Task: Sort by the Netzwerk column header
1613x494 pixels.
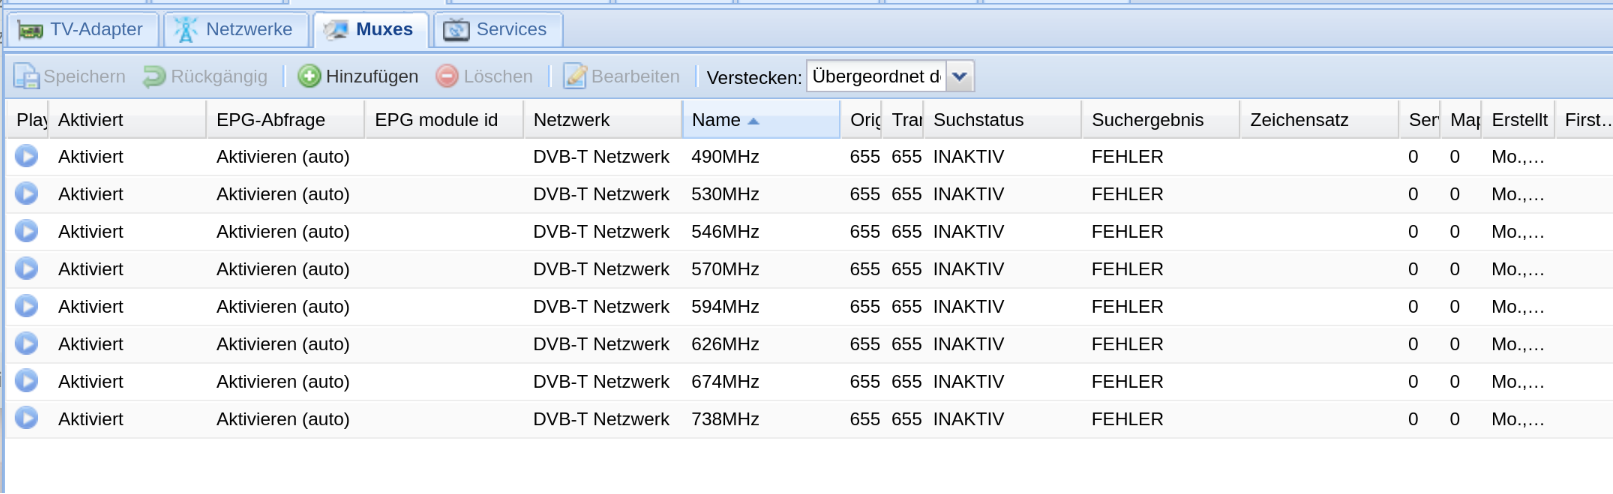Action: pos(603,120)
